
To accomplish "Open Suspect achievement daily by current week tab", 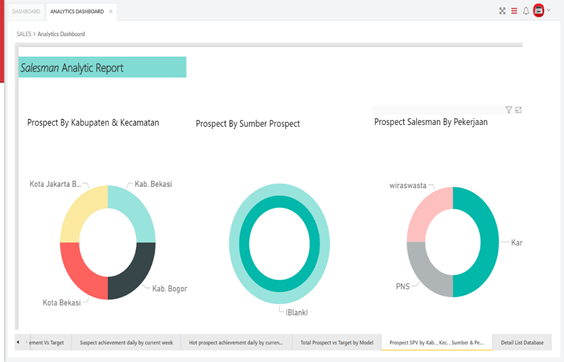I will pyautogui.click(x=126, y=343).
